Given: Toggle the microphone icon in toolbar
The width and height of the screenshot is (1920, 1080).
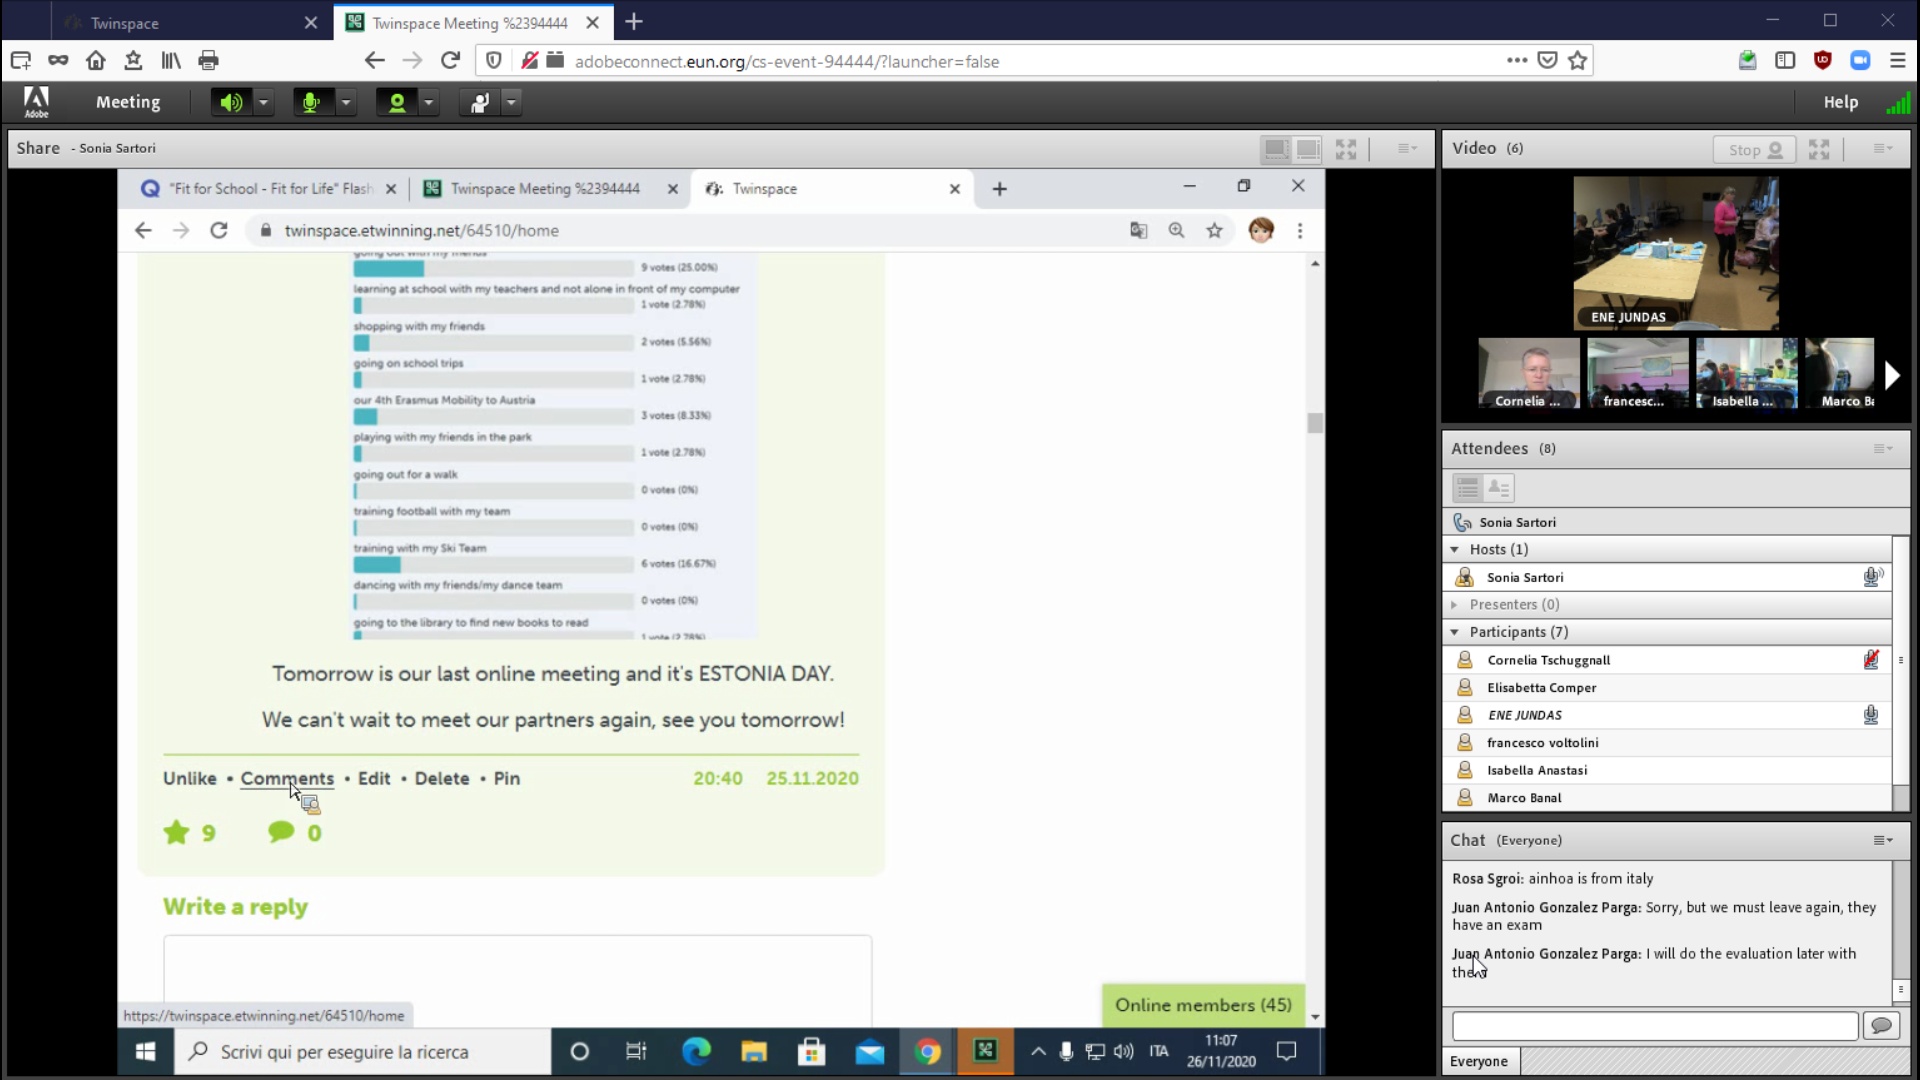Looking at the screenshot, I should [x=311, y=102].
